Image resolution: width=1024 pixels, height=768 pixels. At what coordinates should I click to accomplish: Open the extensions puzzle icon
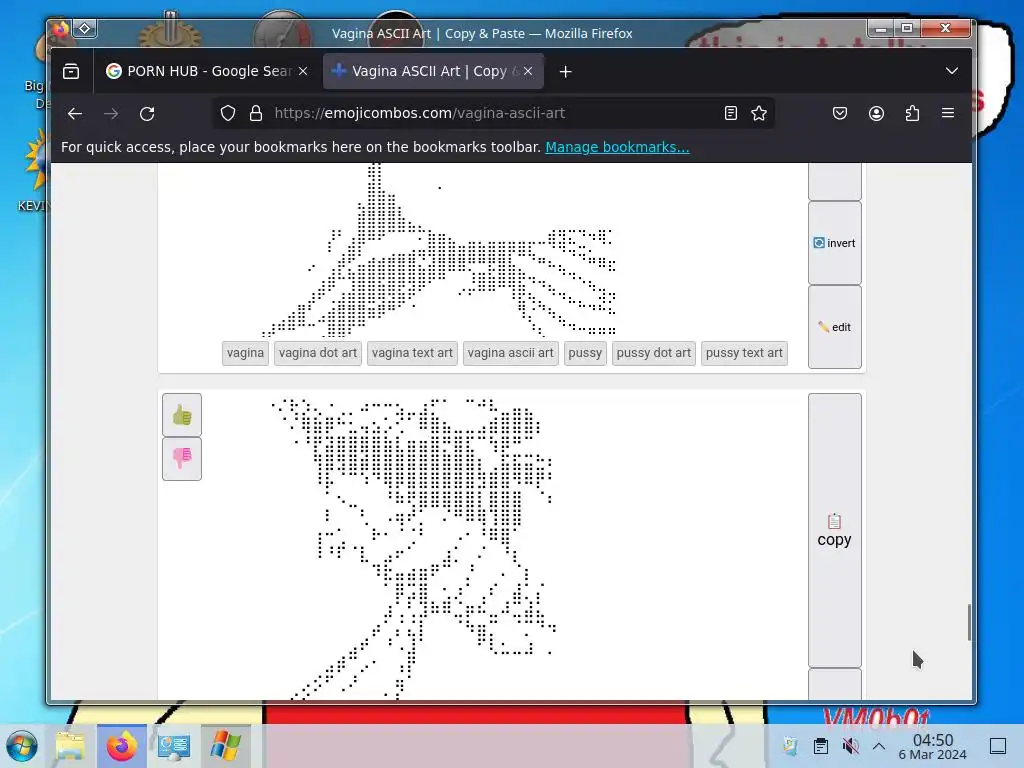click(912, 113)
